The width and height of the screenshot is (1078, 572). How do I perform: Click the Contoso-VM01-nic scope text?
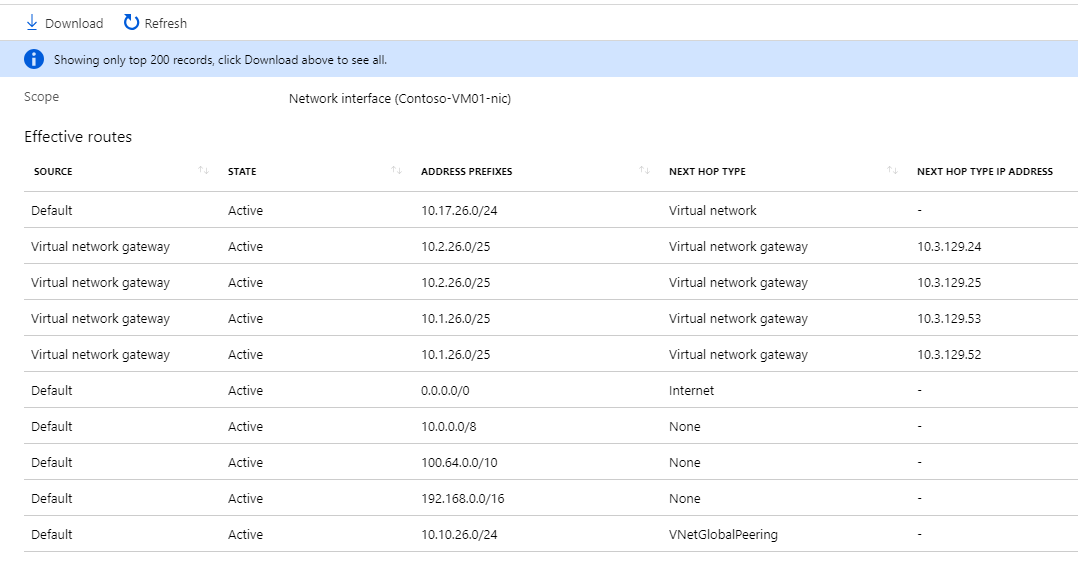point(399,98)
